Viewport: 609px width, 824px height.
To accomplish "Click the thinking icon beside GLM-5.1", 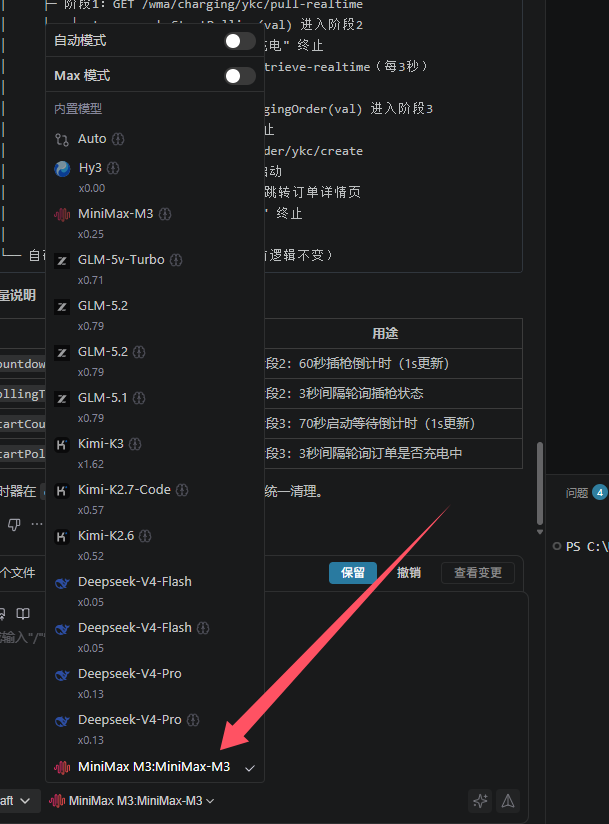I will [x=139, y=398].
